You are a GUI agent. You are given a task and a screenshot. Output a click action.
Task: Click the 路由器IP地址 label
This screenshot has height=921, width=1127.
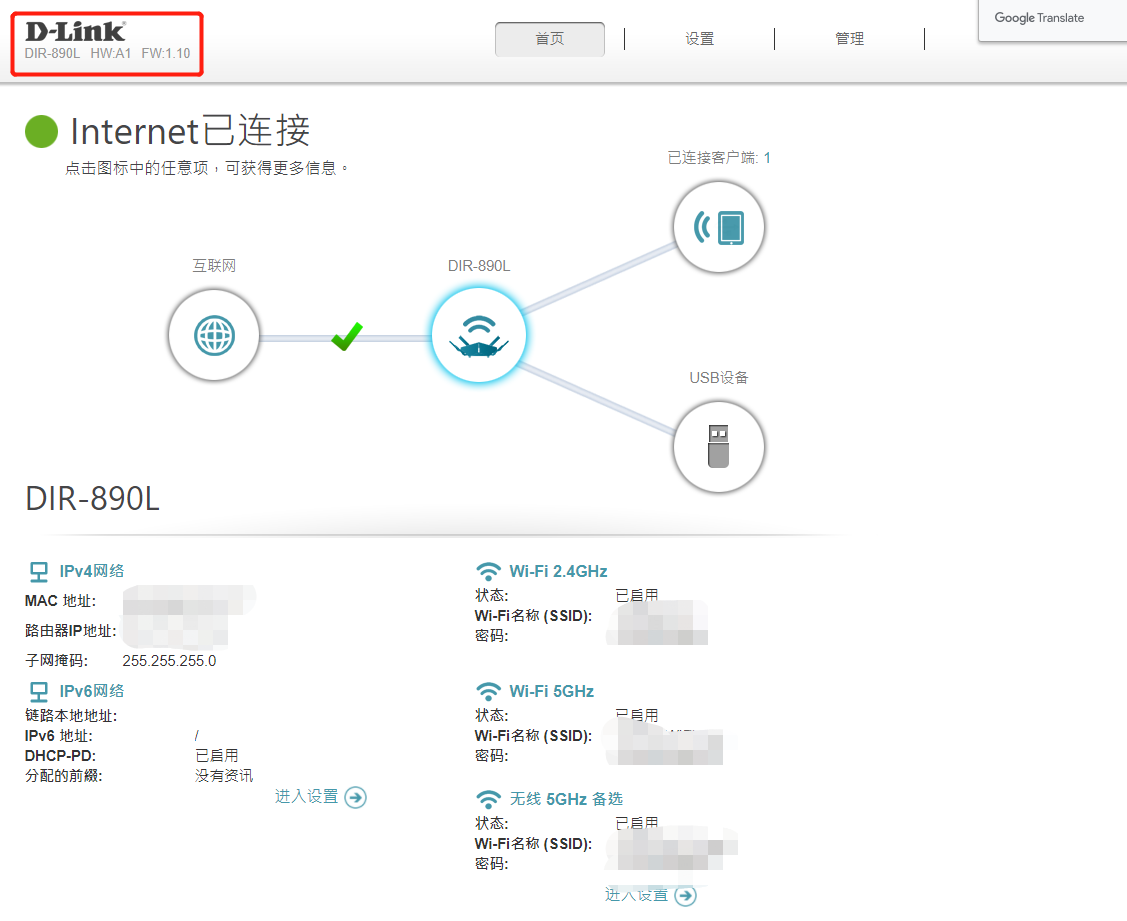click(x=70, y=631)
